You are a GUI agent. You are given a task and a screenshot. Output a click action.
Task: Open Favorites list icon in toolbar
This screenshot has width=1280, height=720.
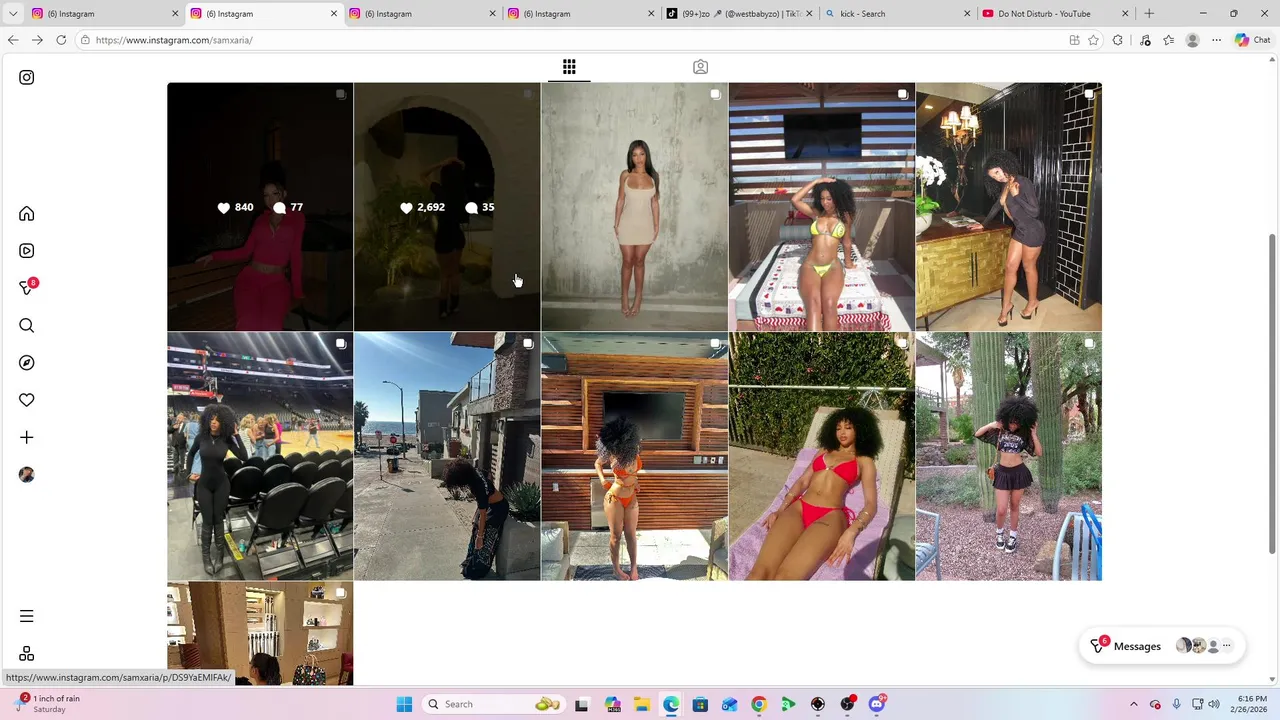(x=1168, y=40)
